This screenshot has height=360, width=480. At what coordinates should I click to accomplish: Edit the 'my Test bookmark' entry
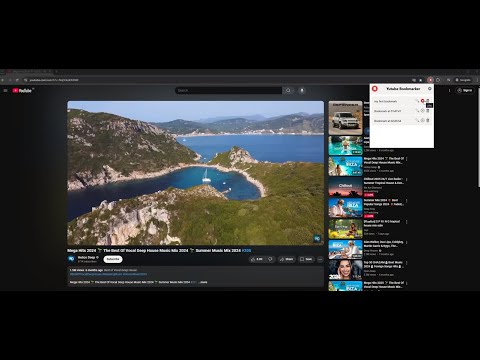pos(417,101)
